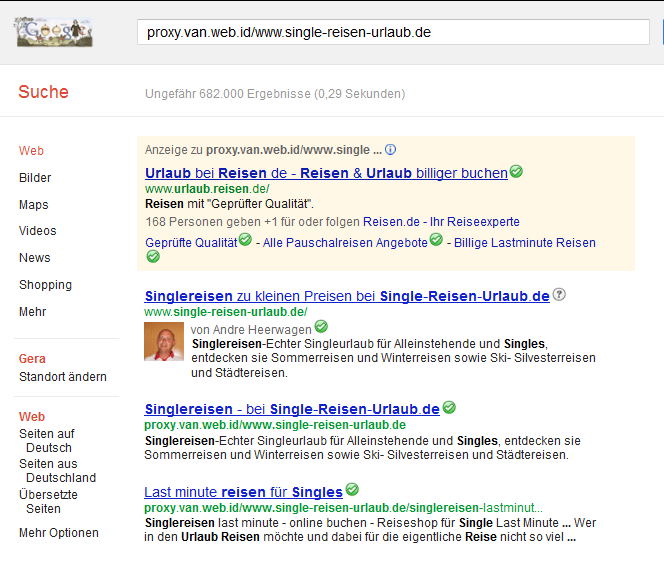664x565 pixels.
Task: Click the 'Suche' heading
Action: 43,92
